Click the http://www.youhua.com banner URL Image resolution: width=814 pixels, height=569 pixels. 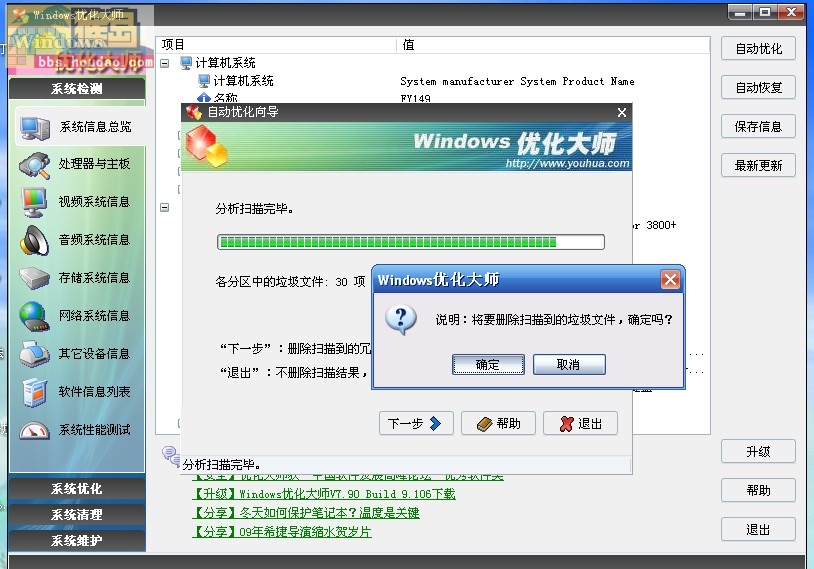click(x=567, y=164)
